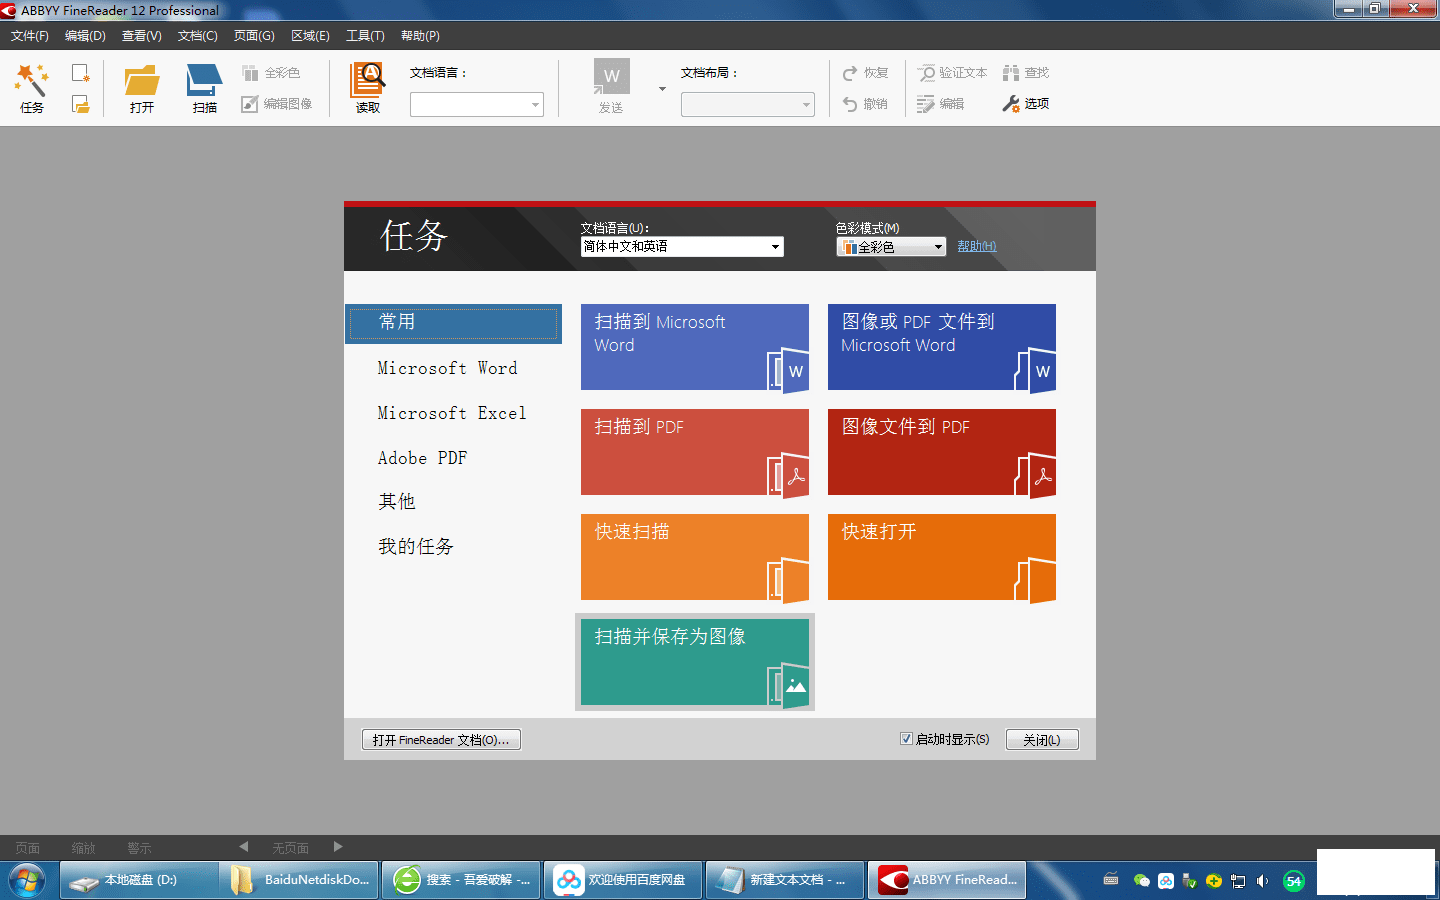Viewport: 1440px width, 900px height.
Task: Click the 读取 recognize toolbar icon
Action: point(368,88)
